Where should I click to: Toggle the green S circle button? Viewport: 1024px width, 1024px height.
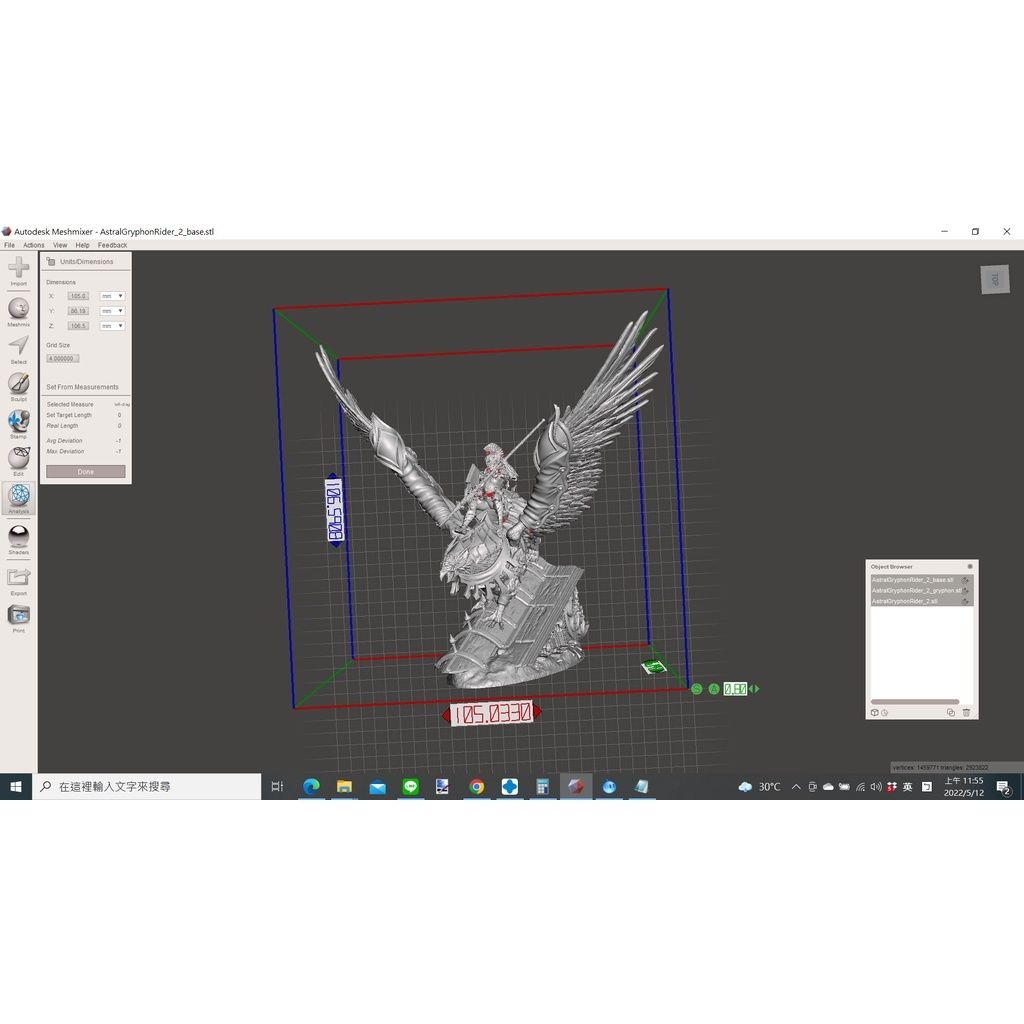click(696, 689)
